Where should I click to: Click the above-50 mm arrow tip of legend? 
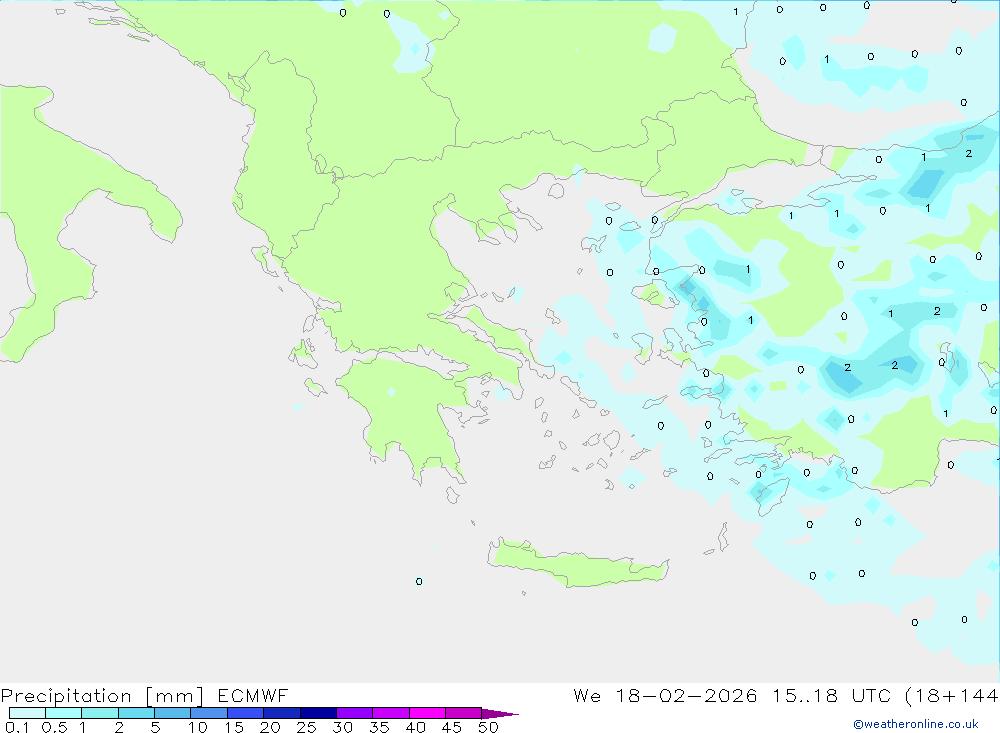click(500, 713)
